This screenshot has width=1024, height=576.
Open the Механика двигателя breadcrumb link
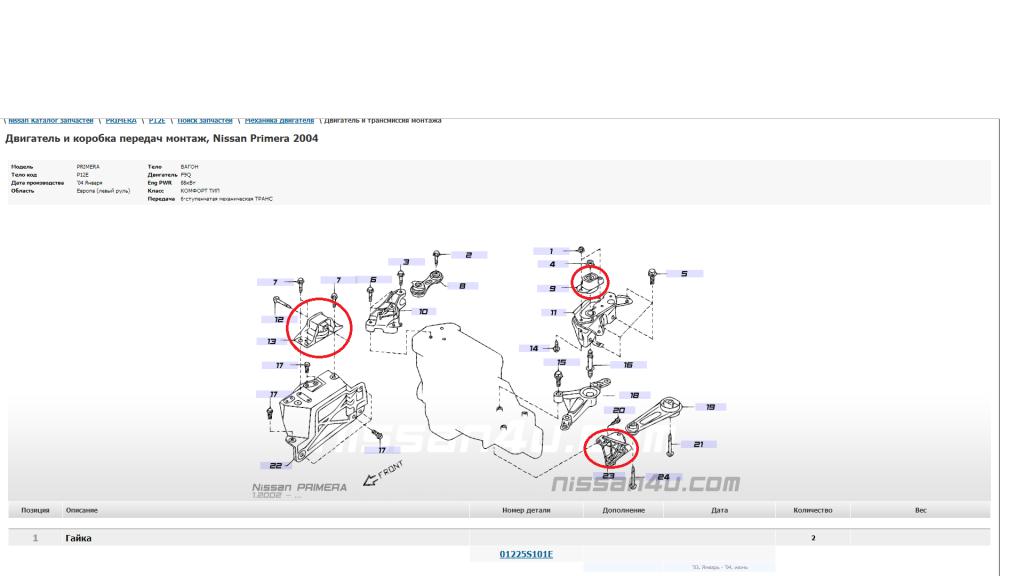point(279,121)
